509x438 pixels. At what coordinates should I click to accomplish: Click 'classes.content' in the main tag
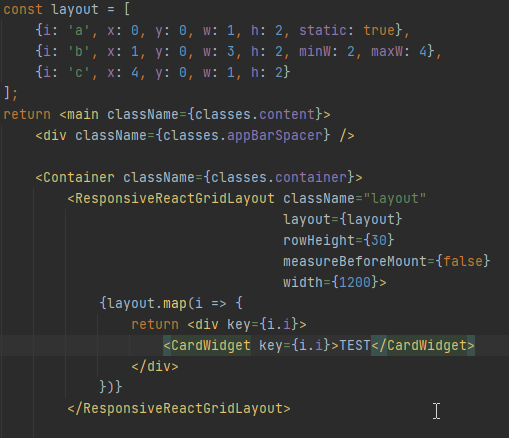255,114
